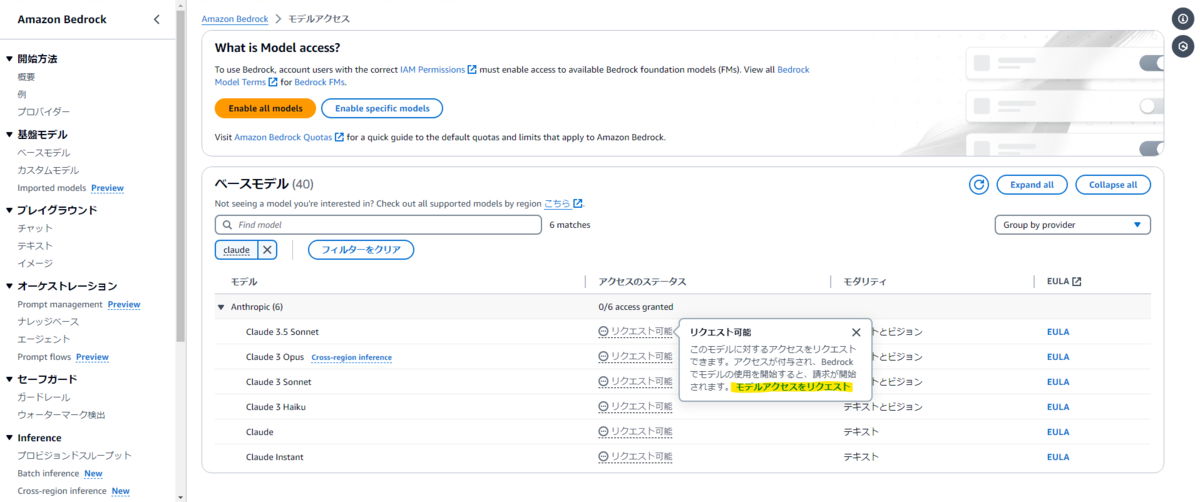Collapse the Inference sidebar section

point(9,438)
